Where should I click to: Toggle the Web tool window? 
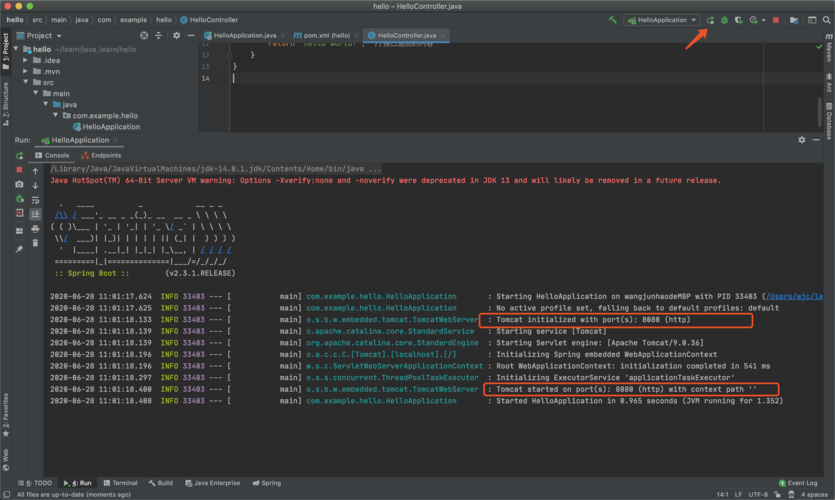tap(6, 461)
